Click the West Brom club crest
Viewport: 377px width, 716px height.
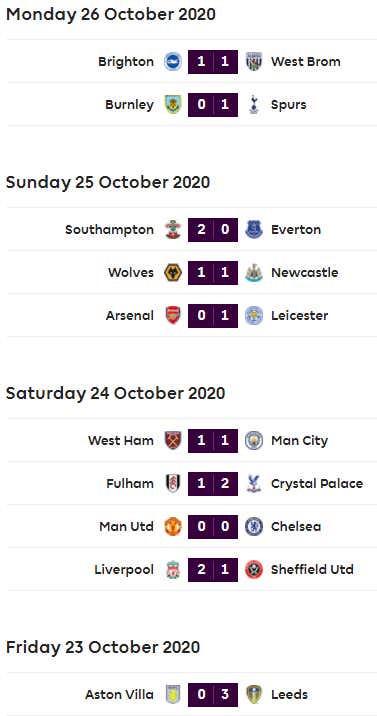[253, 62]
